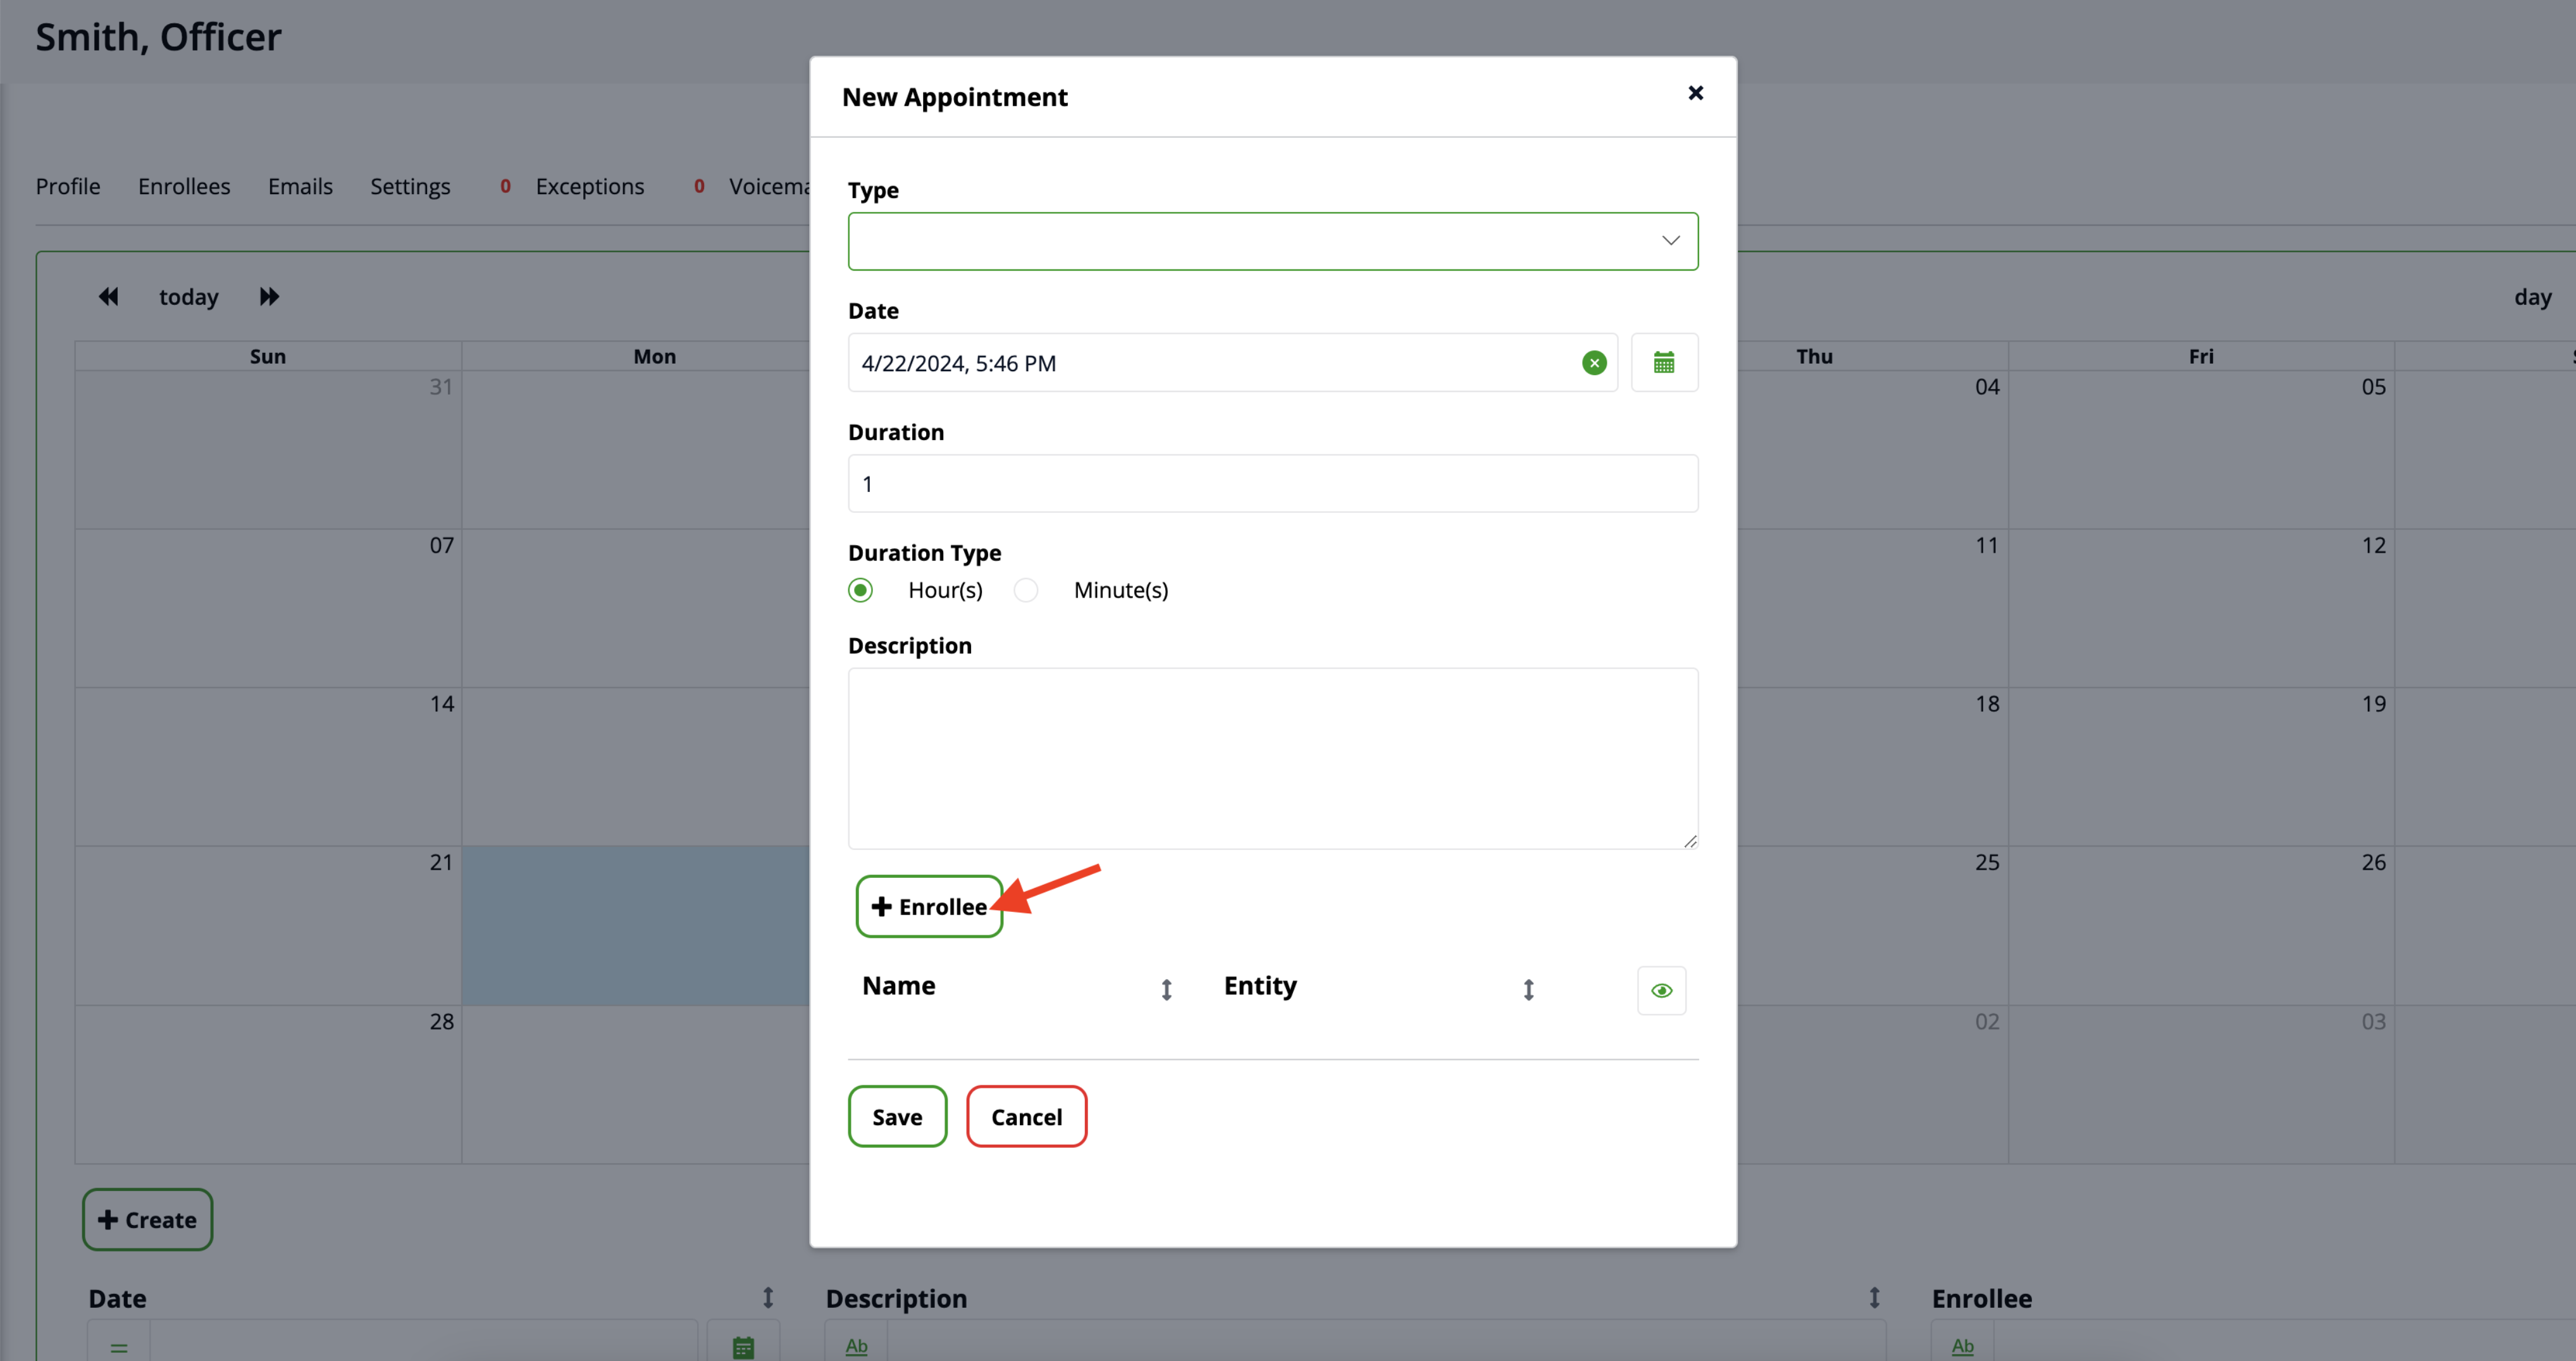Open the date picker calendar icon

tap(1663, 362)
